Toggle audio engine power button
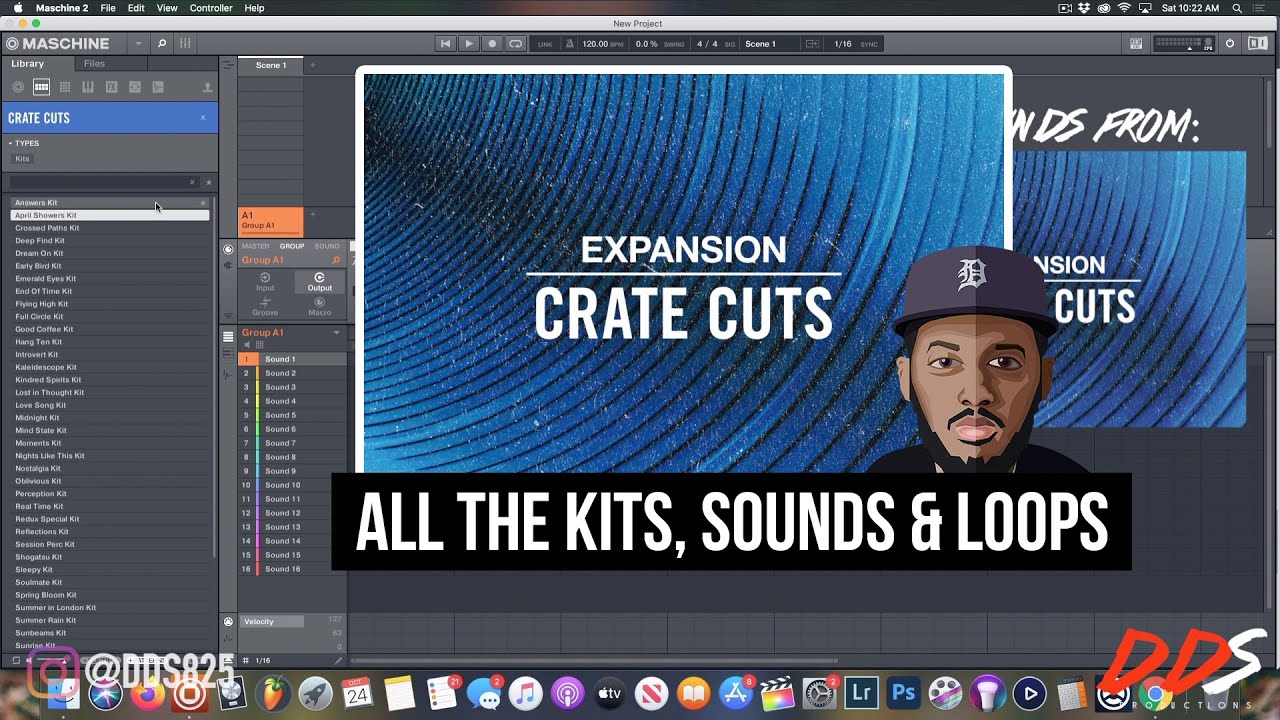The height and width of the screenshot is (720, 1280). point(1230,44)
